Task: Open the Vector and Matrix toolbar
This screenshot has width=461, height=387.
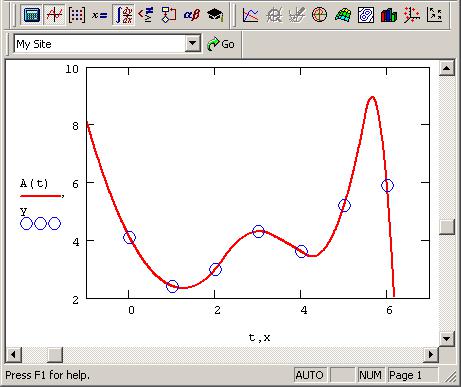Action: (77, 14)
